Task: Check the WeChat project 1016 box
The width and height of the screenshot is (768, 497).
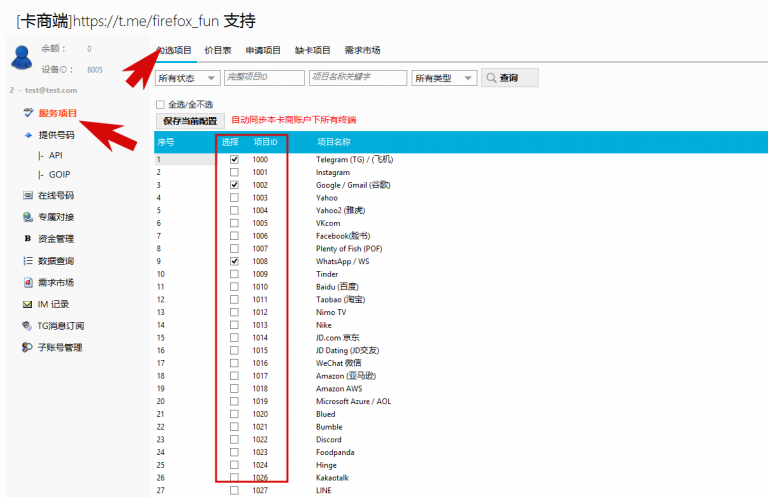Action: 234,363
